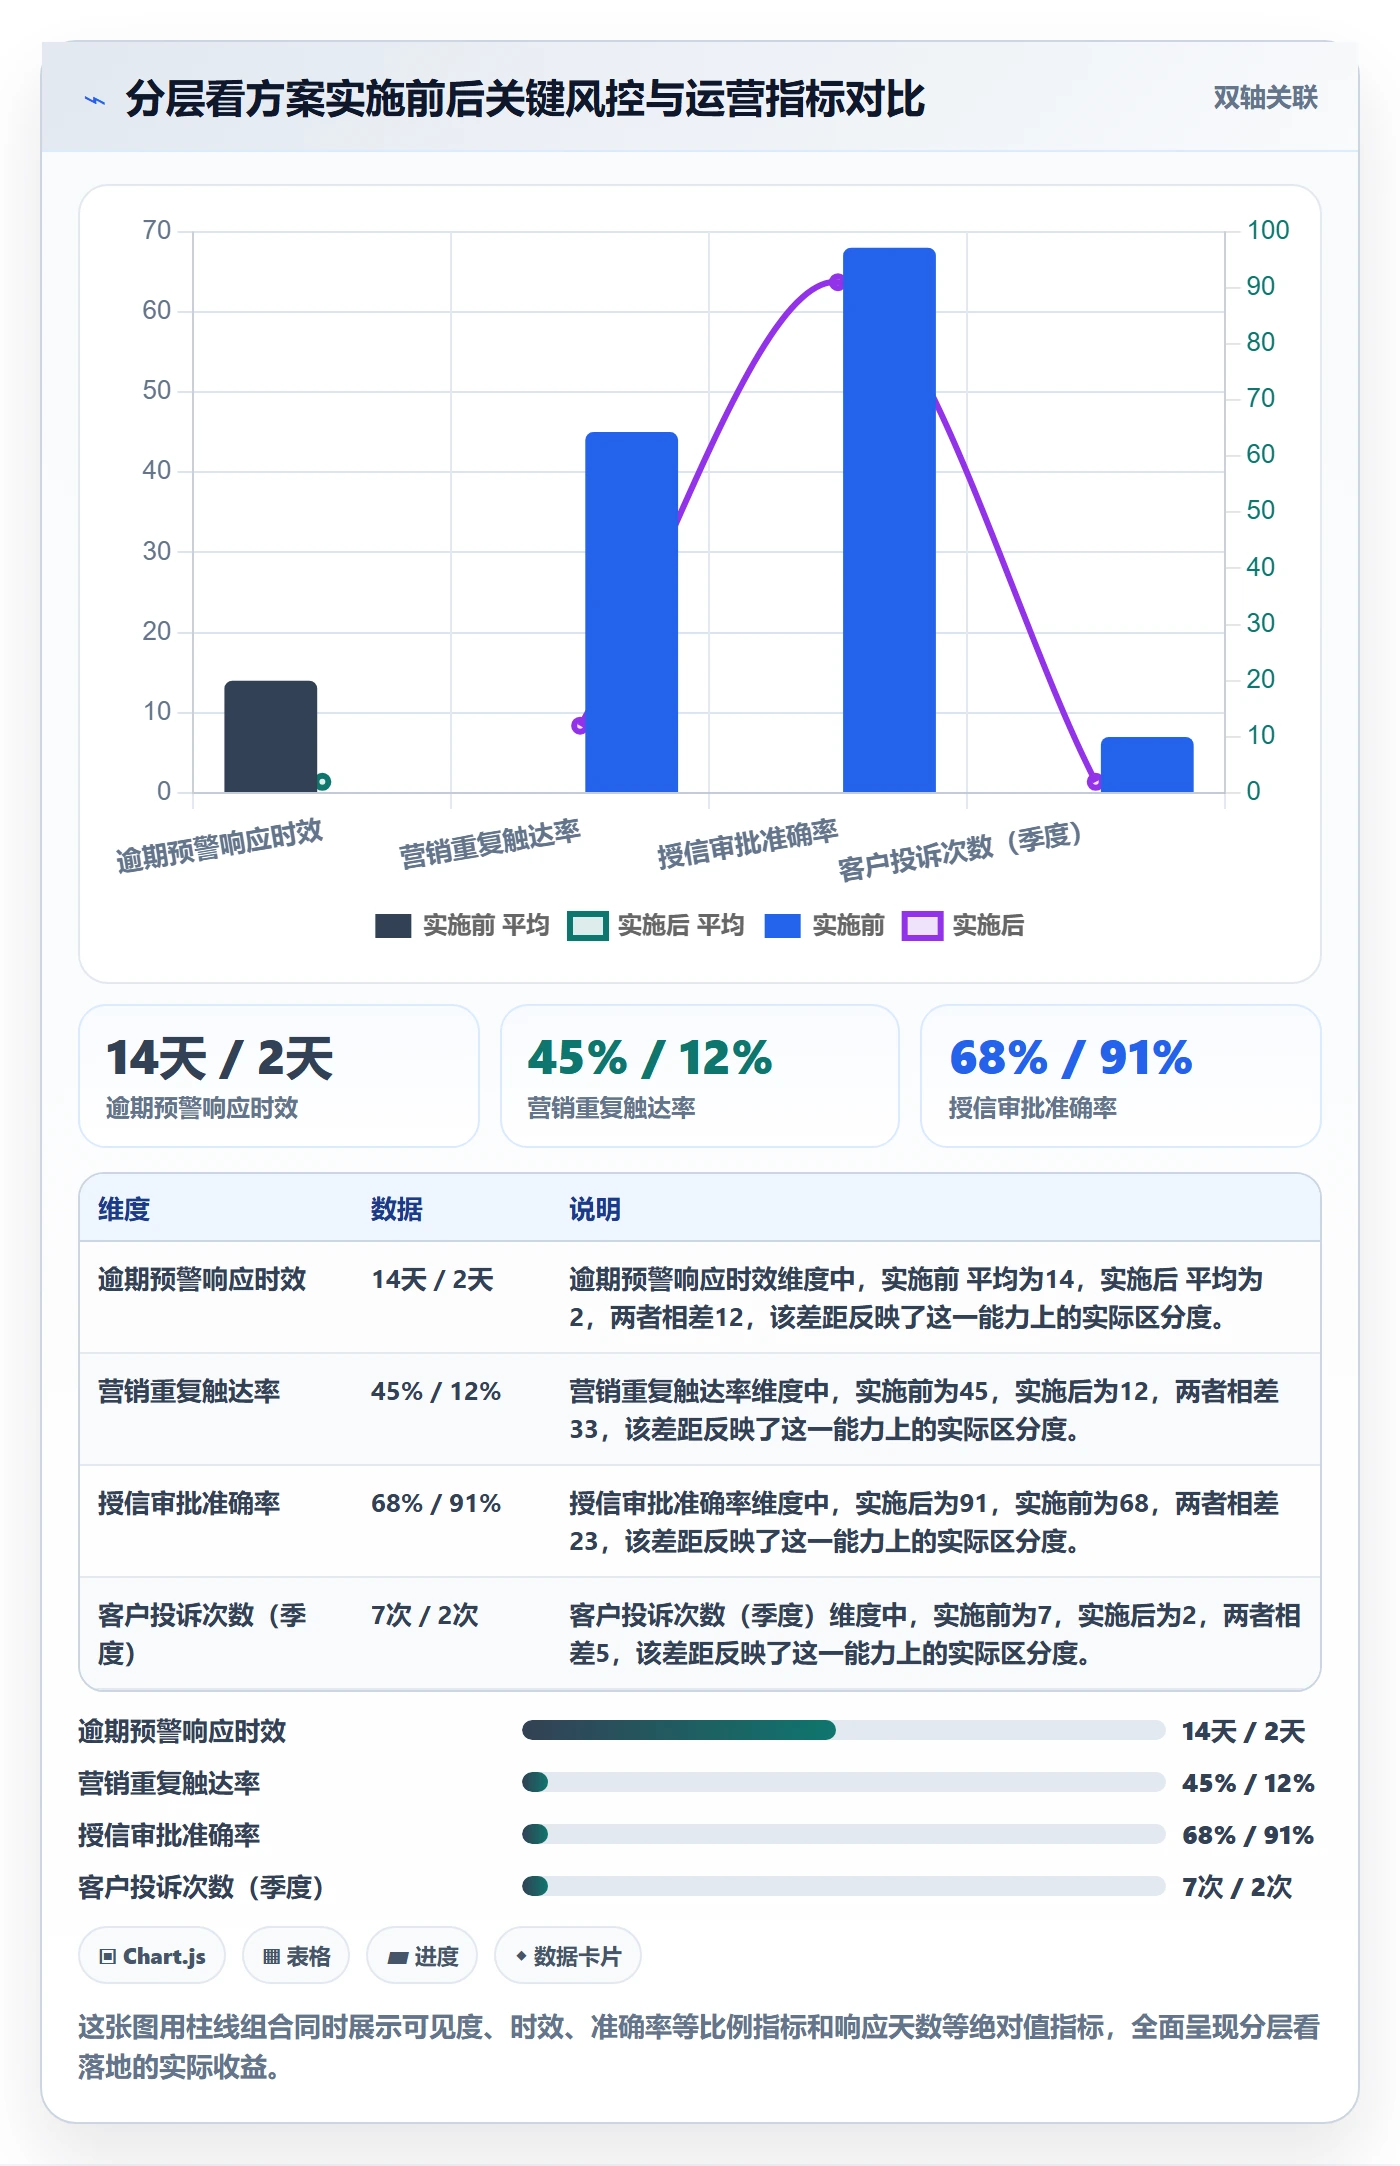Image resolution: width=1400 pixels, height=2166 pixels.
Task: Click the 表格 tag chip
Action: pos(296,1956)
